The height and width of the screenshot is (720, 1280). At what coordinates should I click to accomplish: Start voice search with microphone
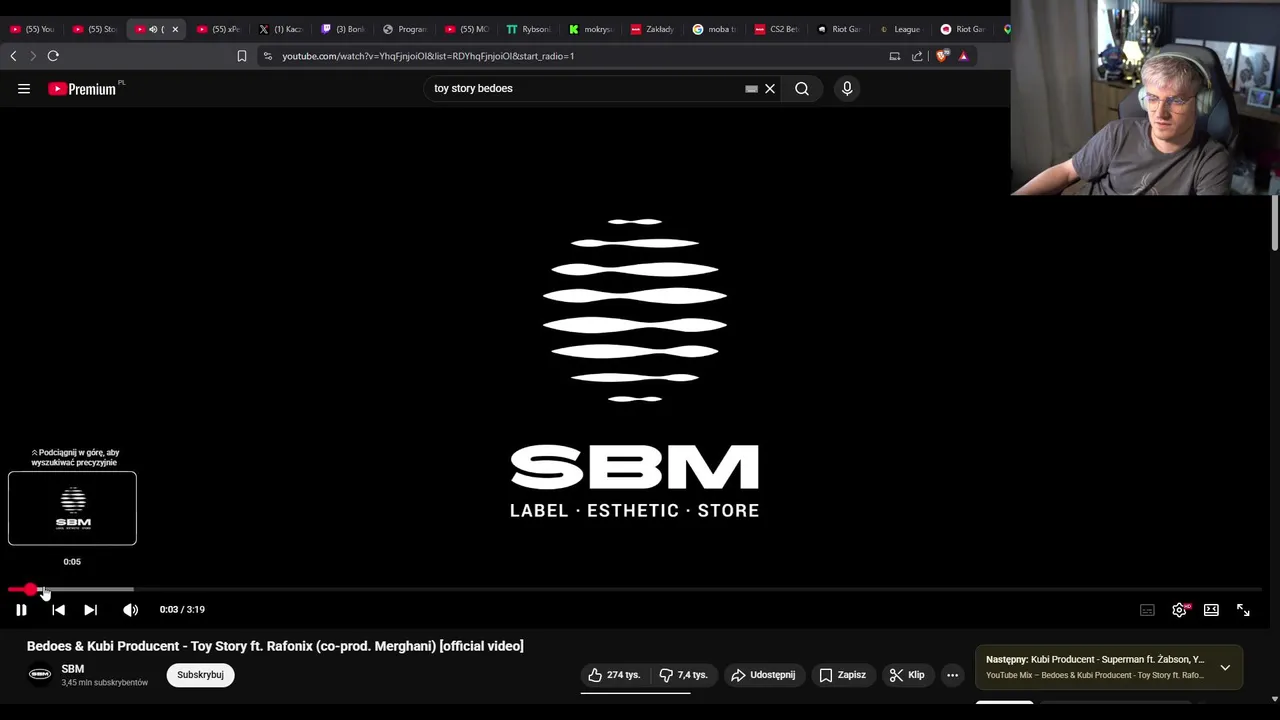pos(847,89)
